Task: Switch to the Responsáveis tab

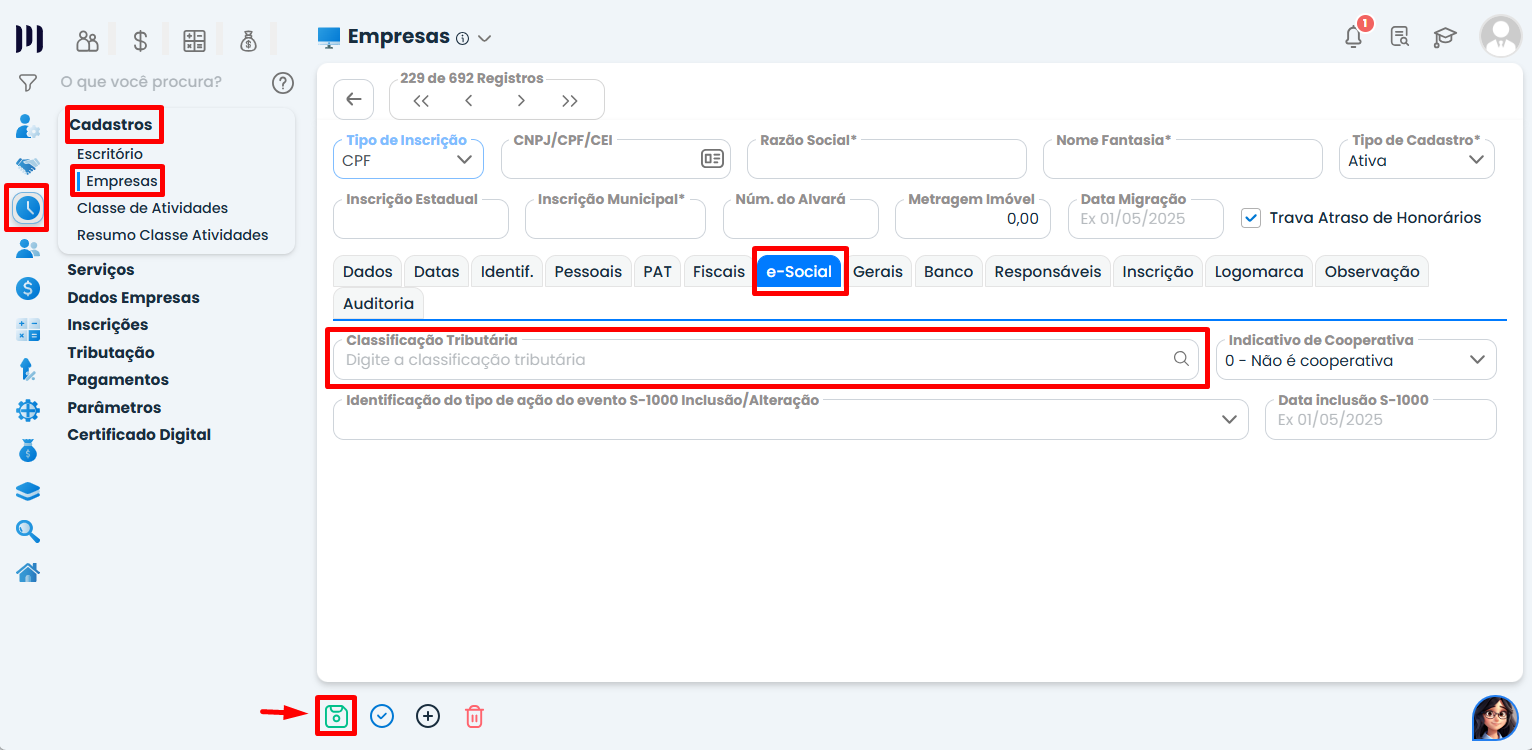Action: [x=1048, y=272]
